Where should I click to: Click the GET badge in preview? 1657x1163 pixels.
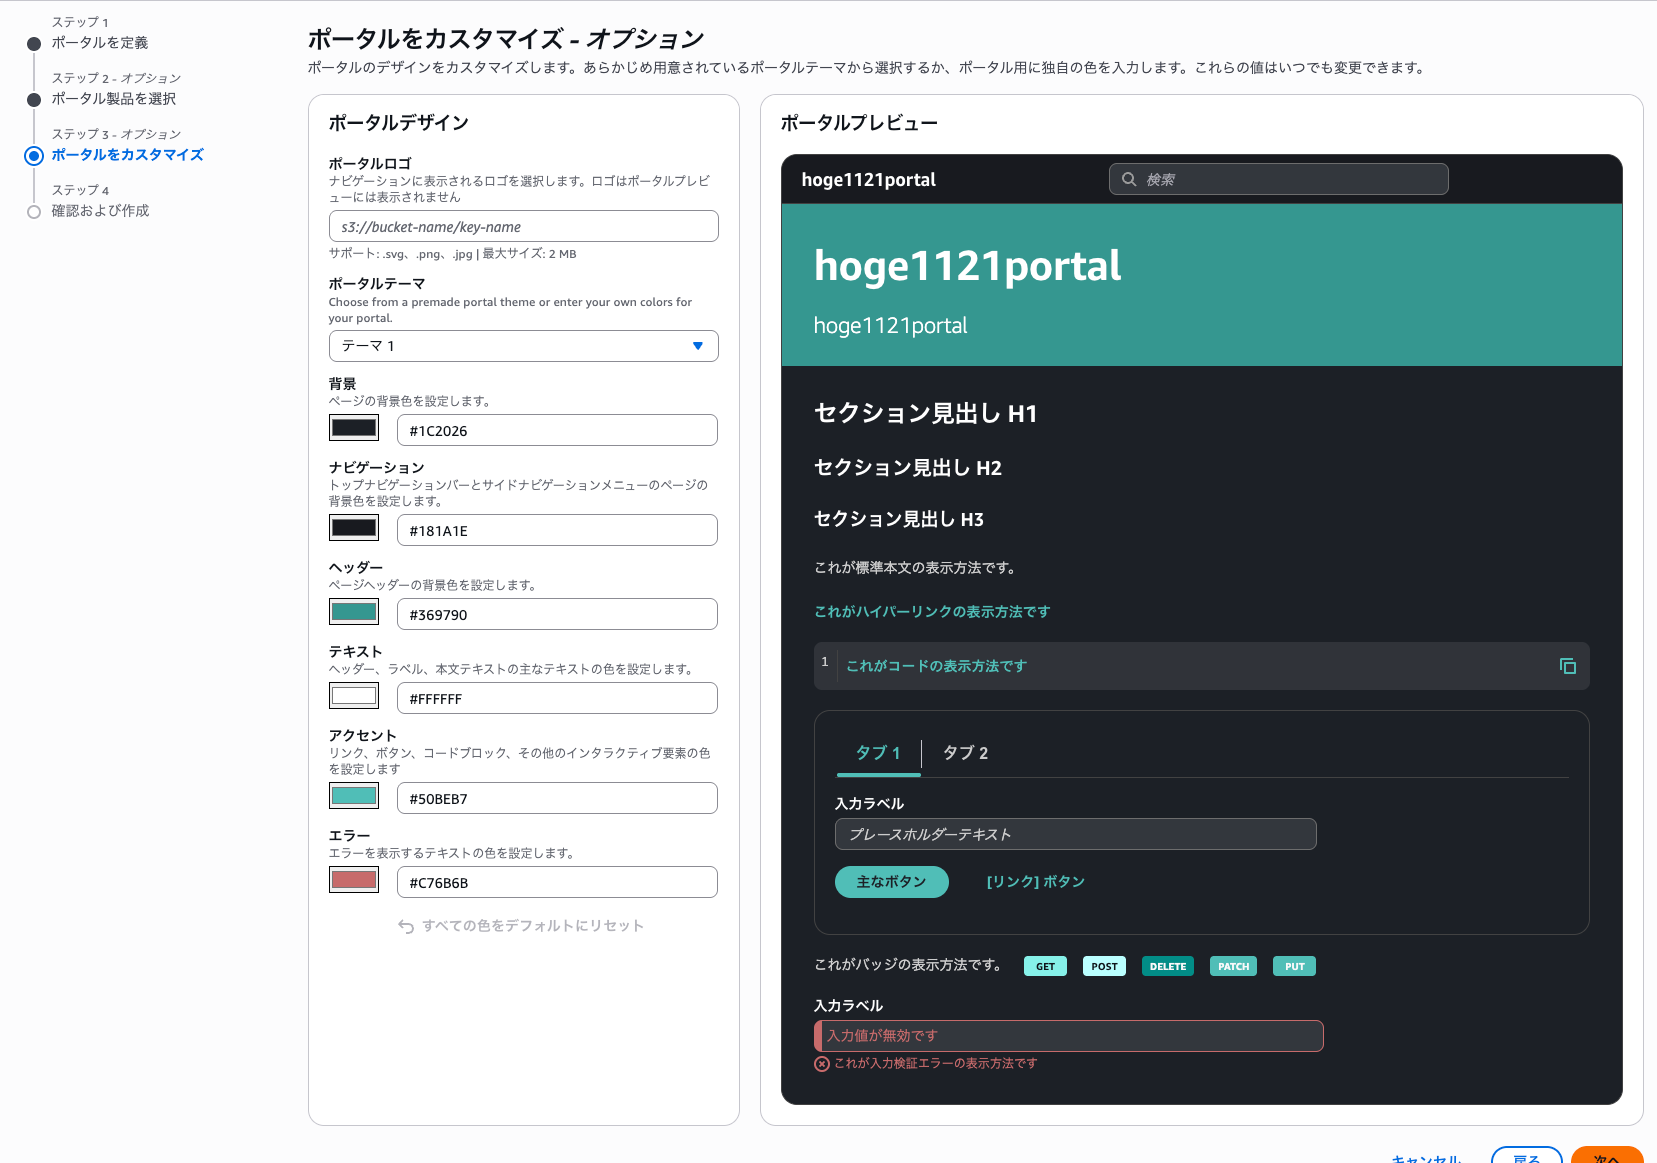coord(1045,966)
